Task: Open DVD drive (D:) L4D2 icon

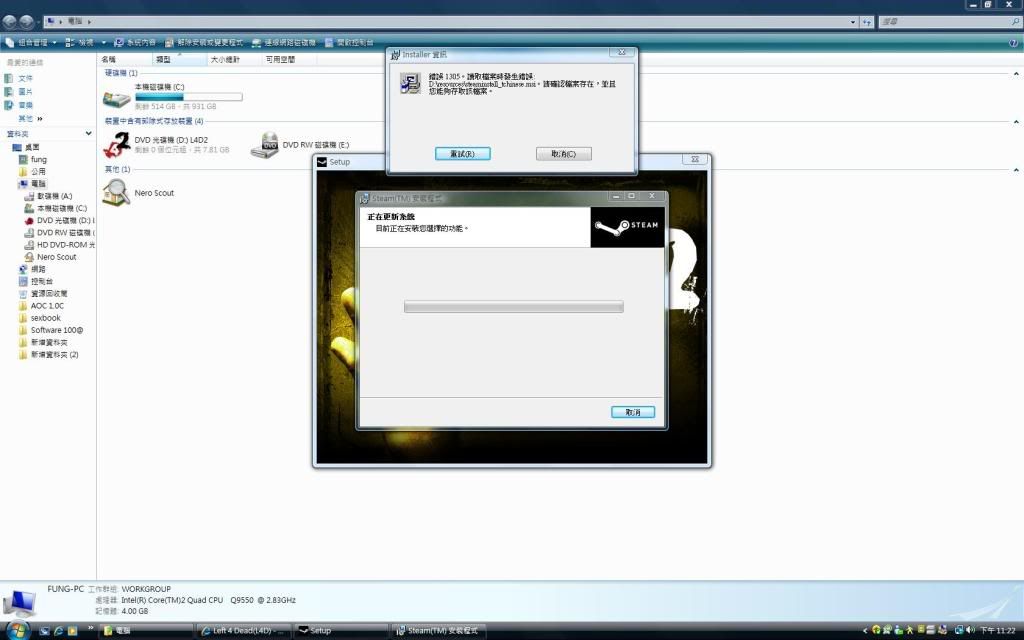Action: tap(117, 145)
